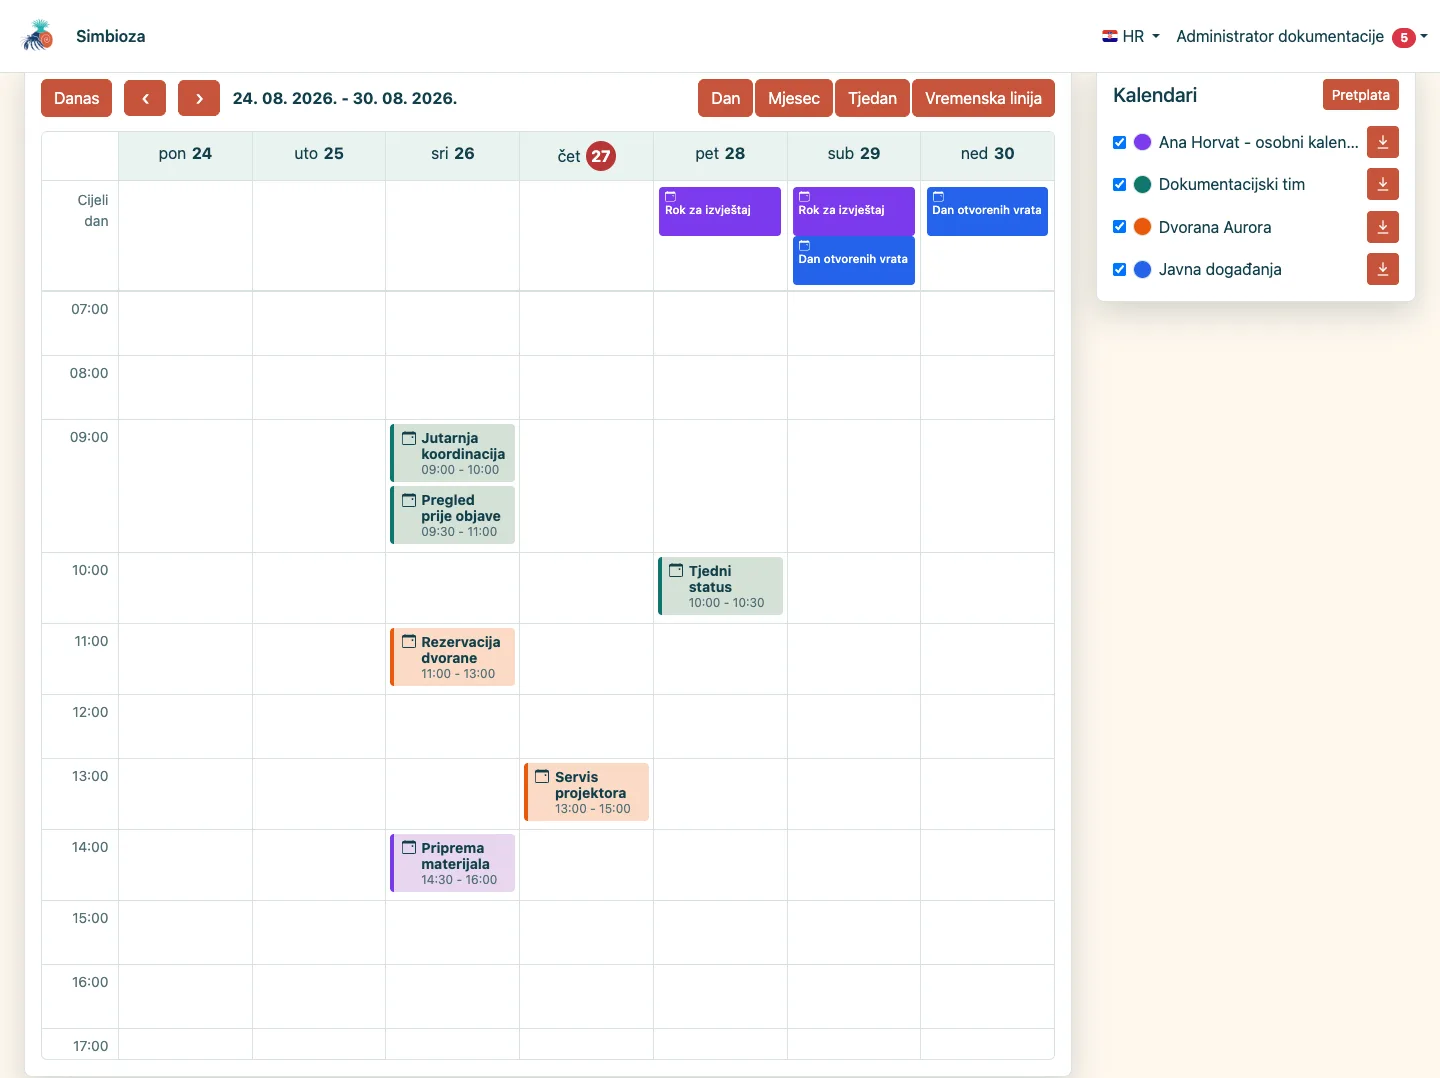
Task: Open notification badge showing 5
Action: click(x=1404, y=37)
